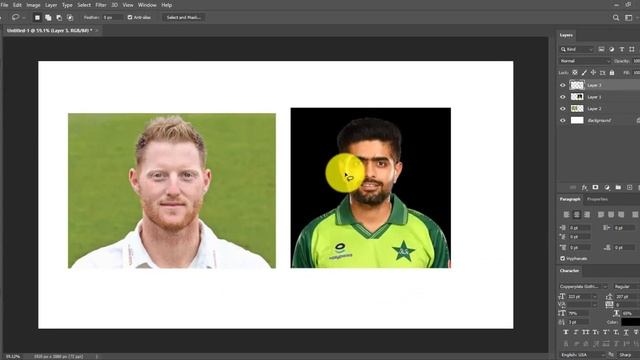The image size is (640, 360).
Task: Filter layers by shape layers icon
Action: (x=632, y=49)
